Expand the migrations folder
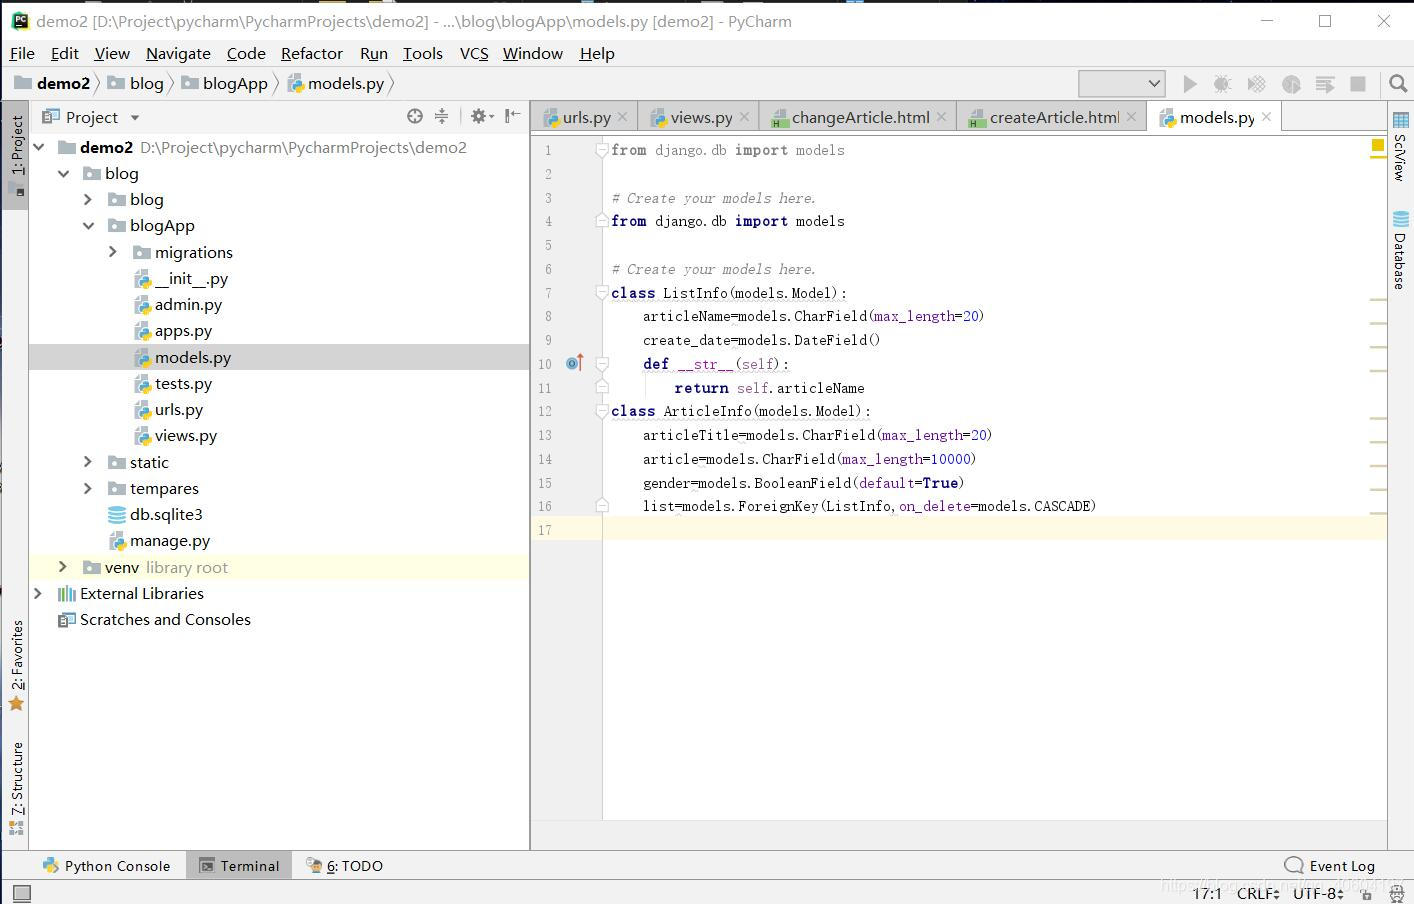 (x=113, y=252)
